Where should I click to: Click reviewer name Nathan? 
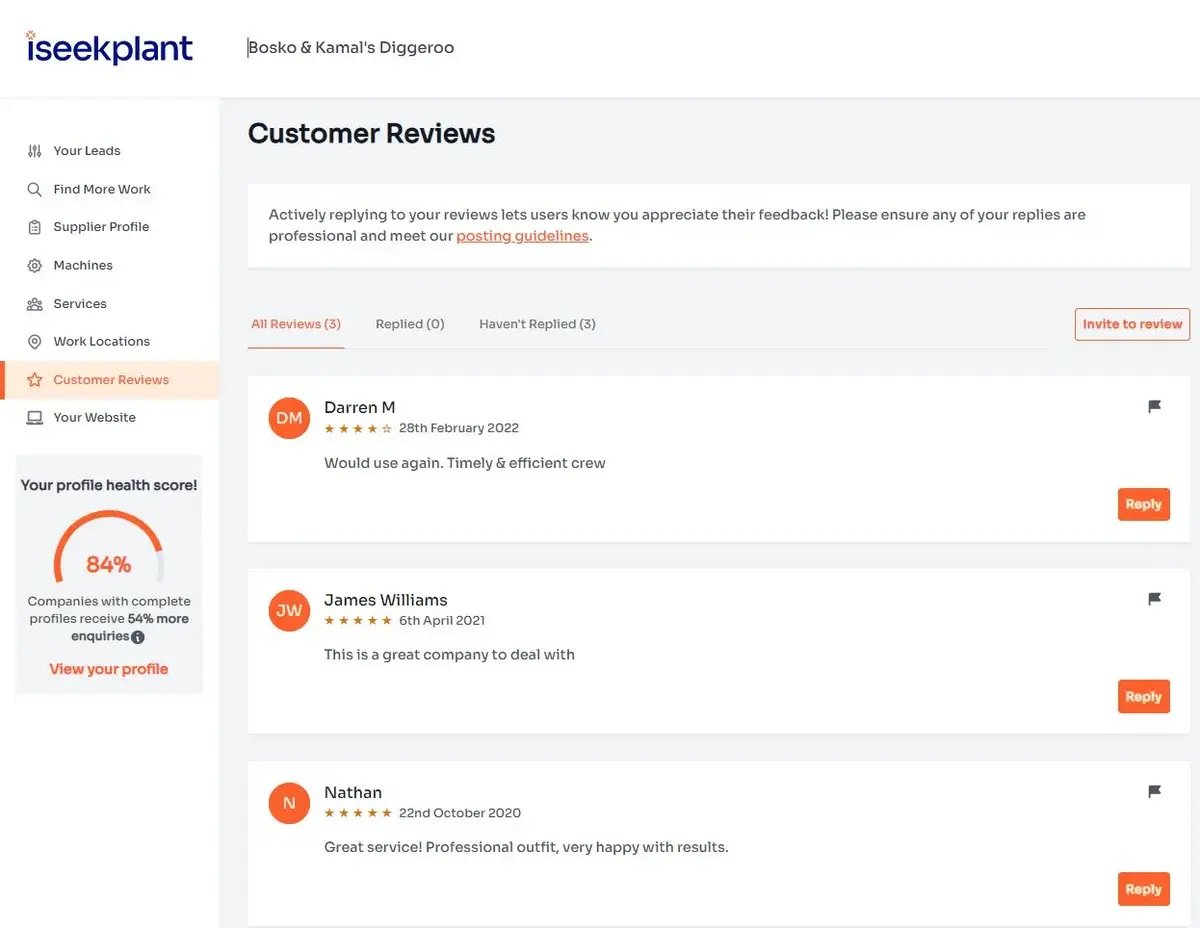pyautogui.click(x=353, y=792)
